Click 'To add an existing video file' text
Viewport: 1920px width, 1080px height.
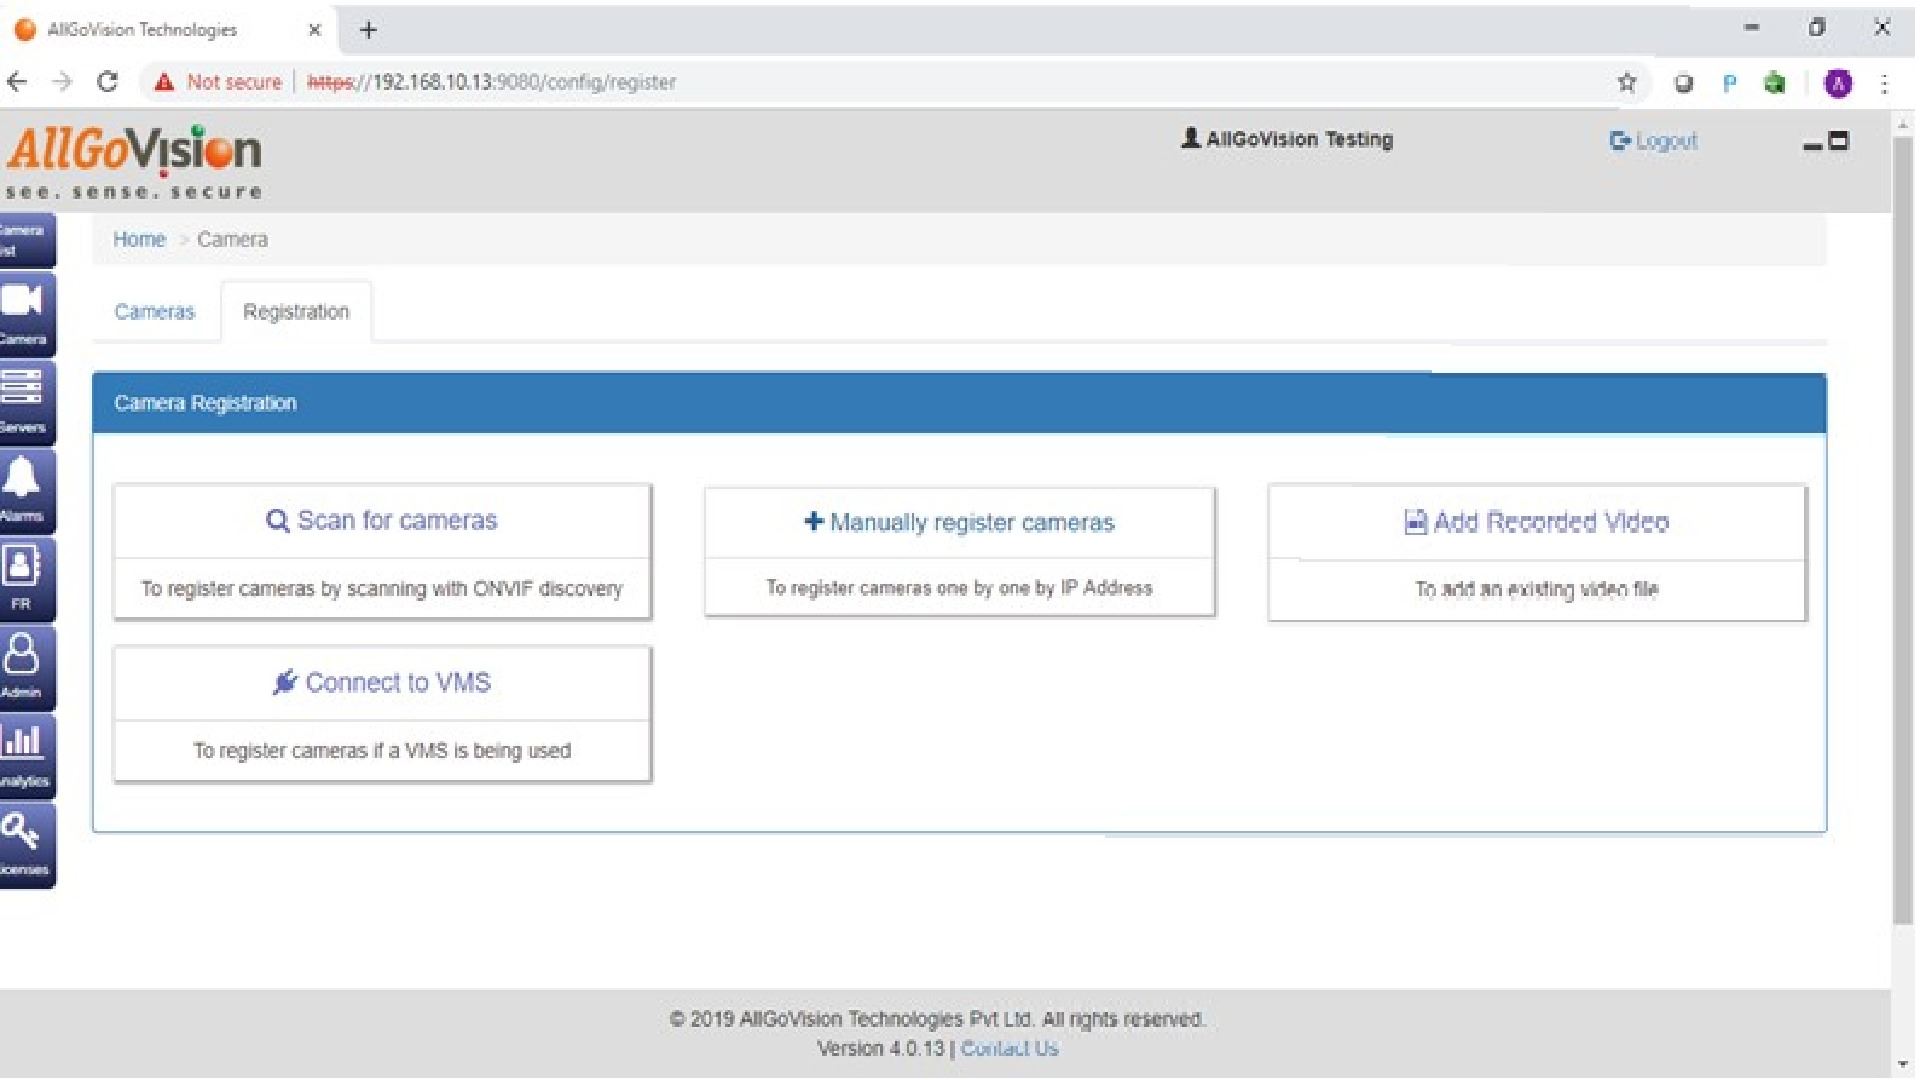[x=1536, y=590]
